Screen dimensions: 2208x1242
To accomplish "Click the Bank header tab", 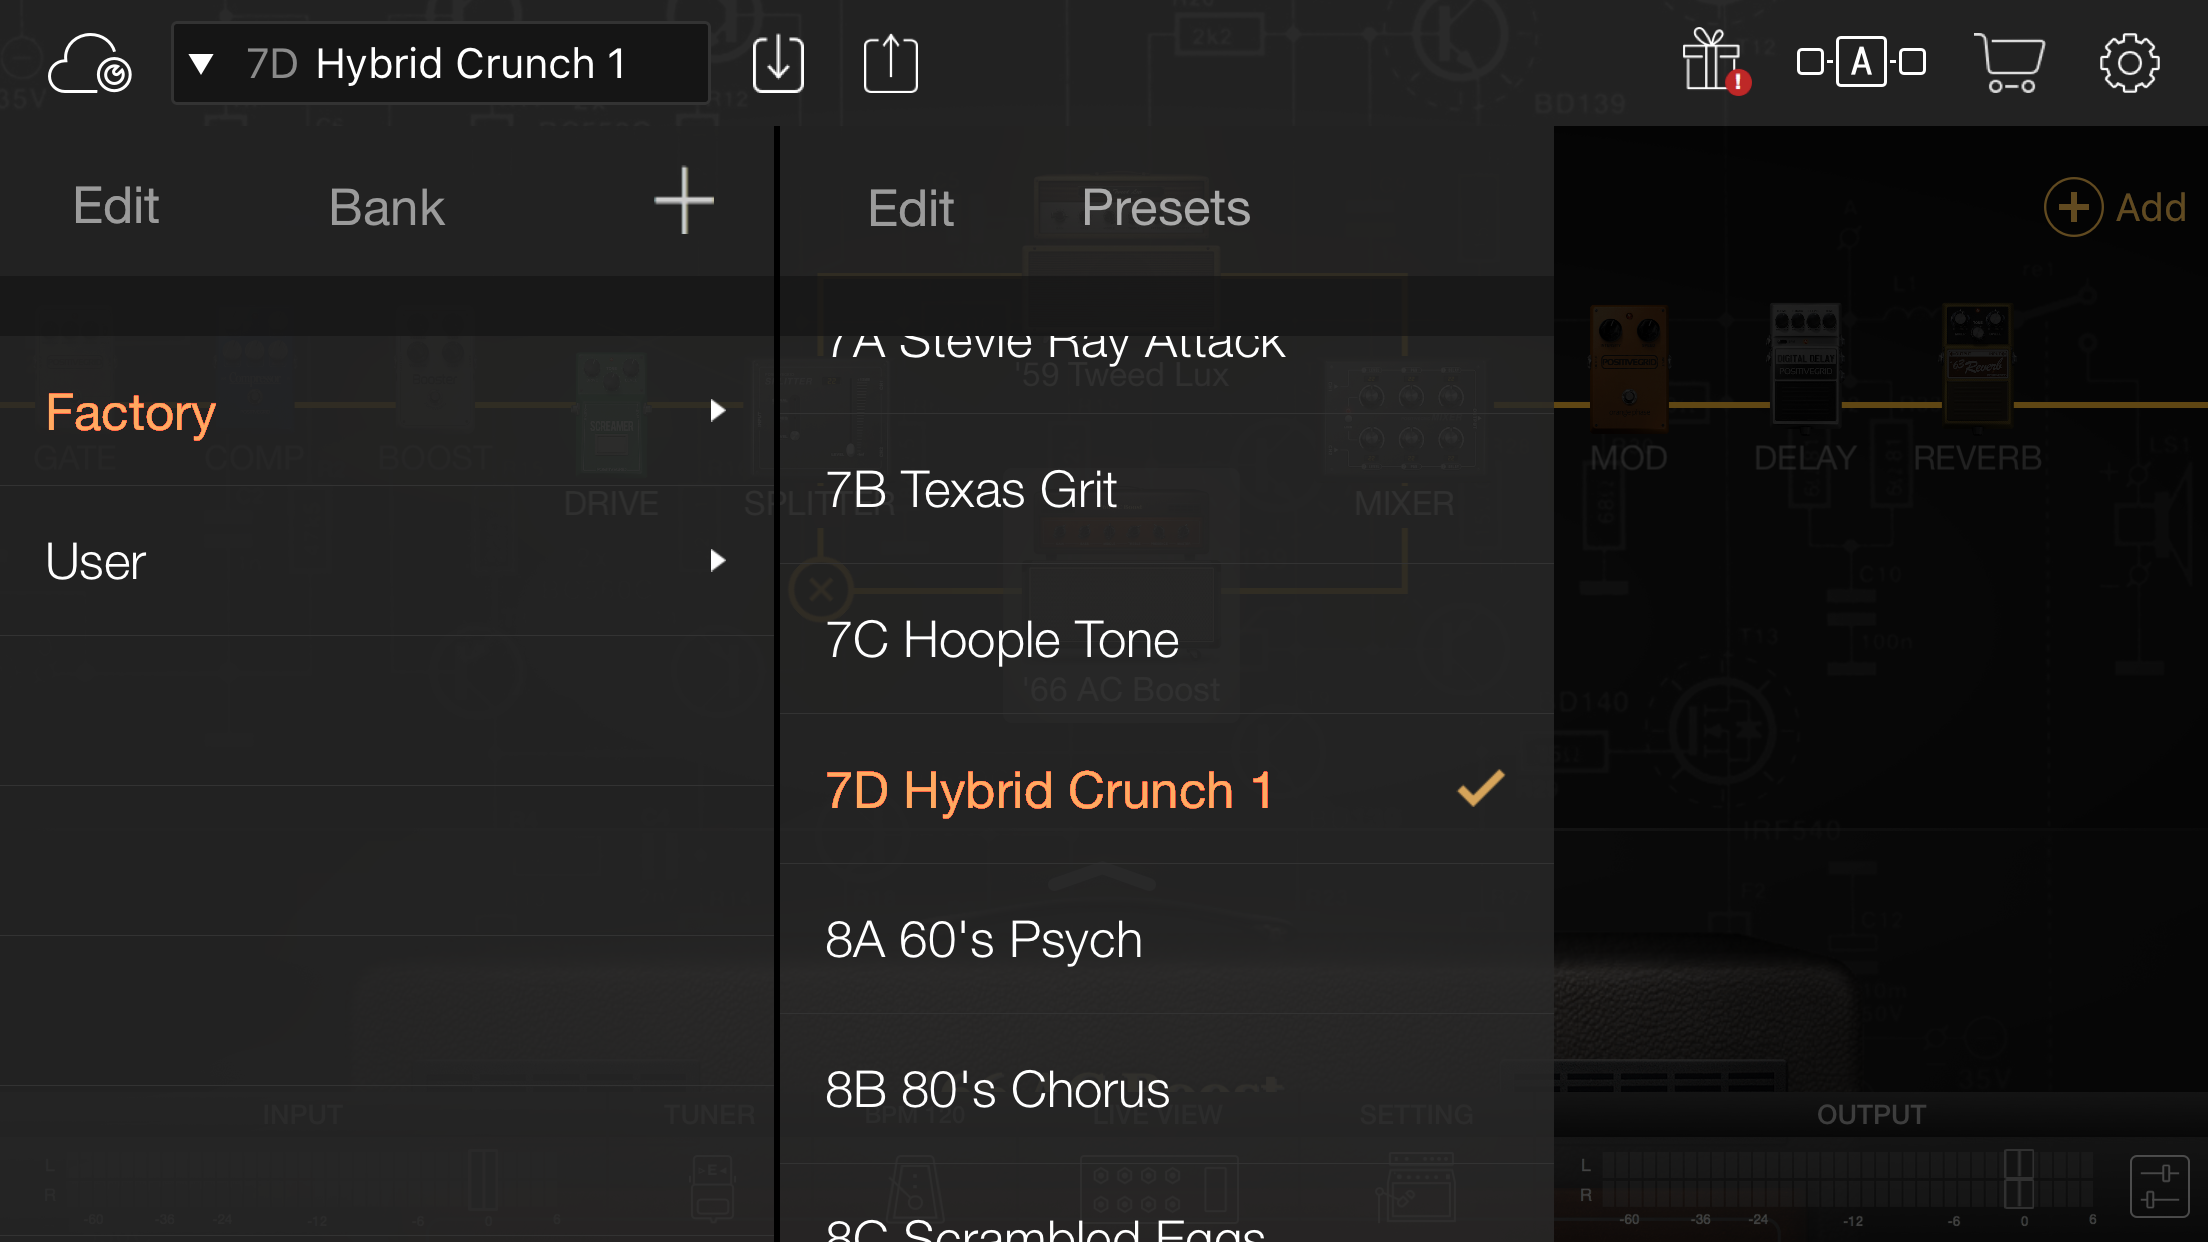I will (386, 208).
